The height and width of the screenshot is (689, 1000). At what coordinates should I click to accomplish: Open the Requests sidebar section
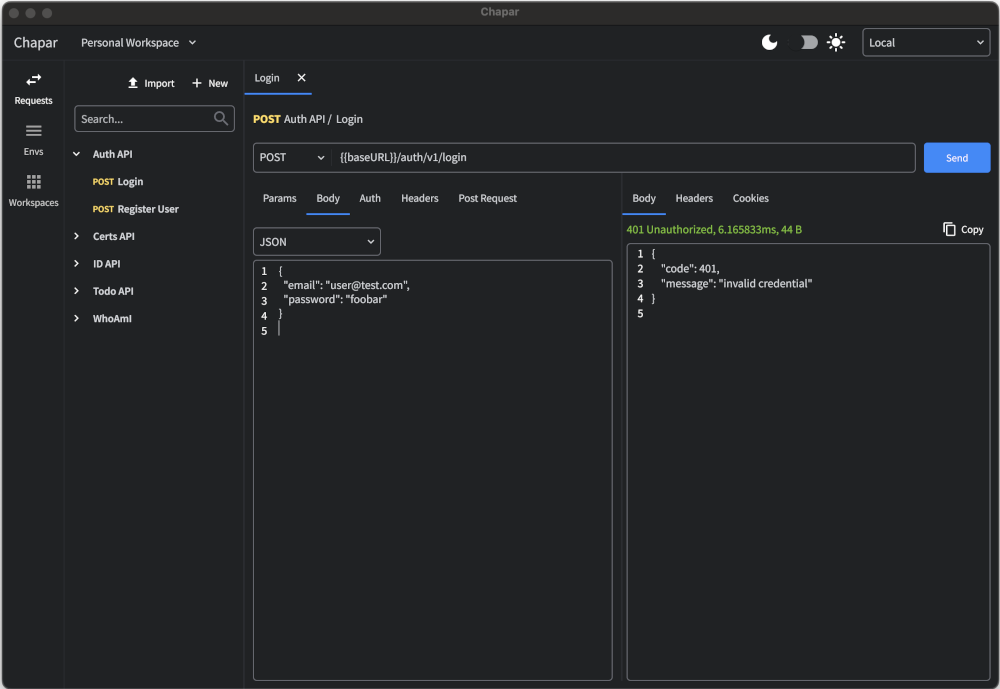33,89
